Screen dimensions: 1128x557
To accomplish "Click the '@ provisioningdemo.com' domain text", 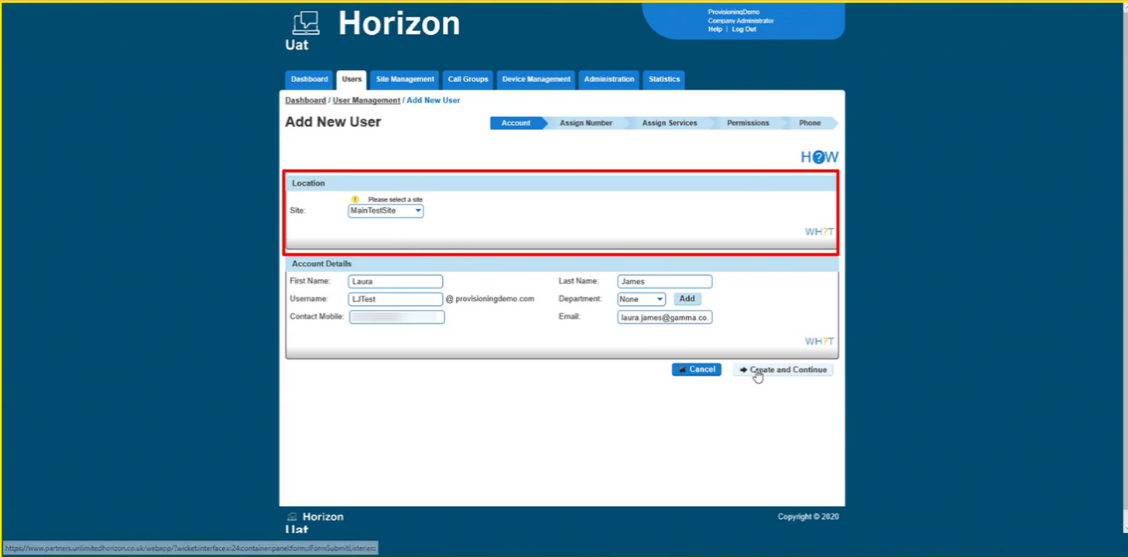I will [x=490, y=299].
